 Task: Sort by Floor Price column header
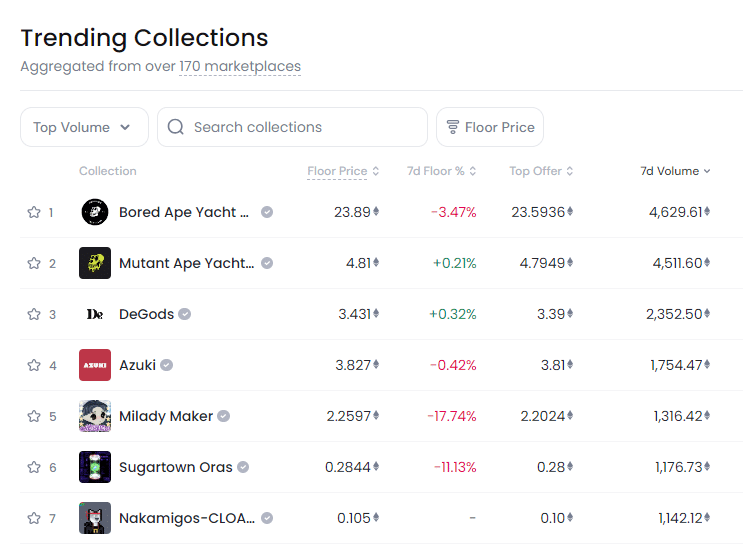pyautogui.click(x=343, y=171)
